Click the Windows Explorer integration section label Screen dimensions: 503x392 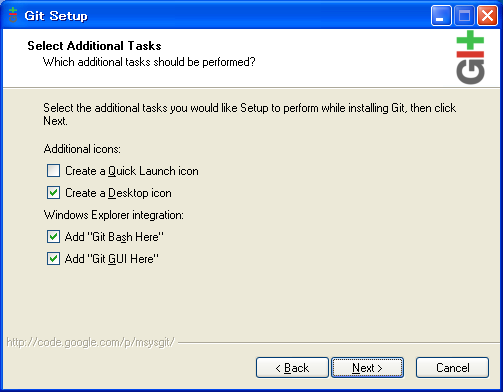click(114, 215)
